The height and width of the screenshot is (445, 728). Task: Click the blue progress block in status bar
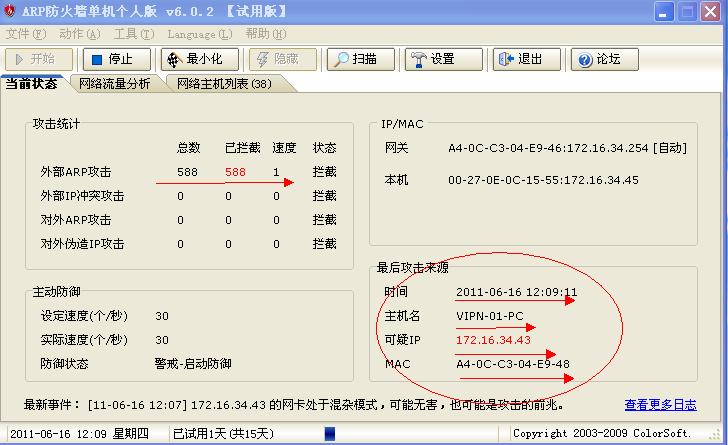[x=330, y=434]
